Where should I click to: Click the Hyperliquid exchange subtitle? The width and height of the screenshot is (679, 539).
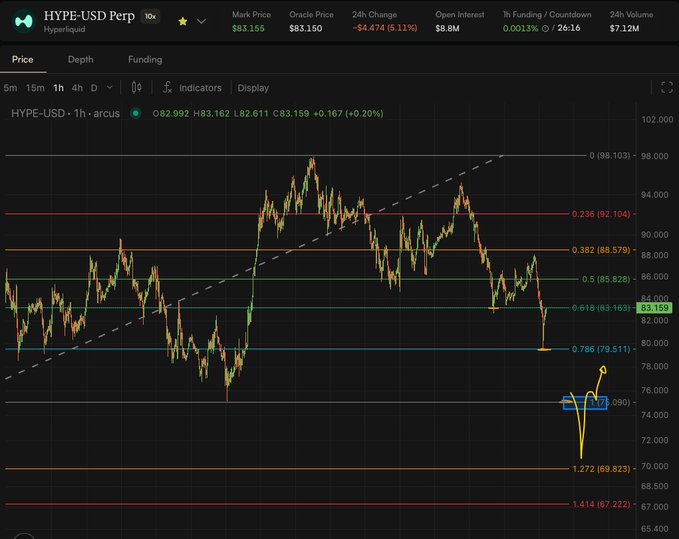coord(65,29)
